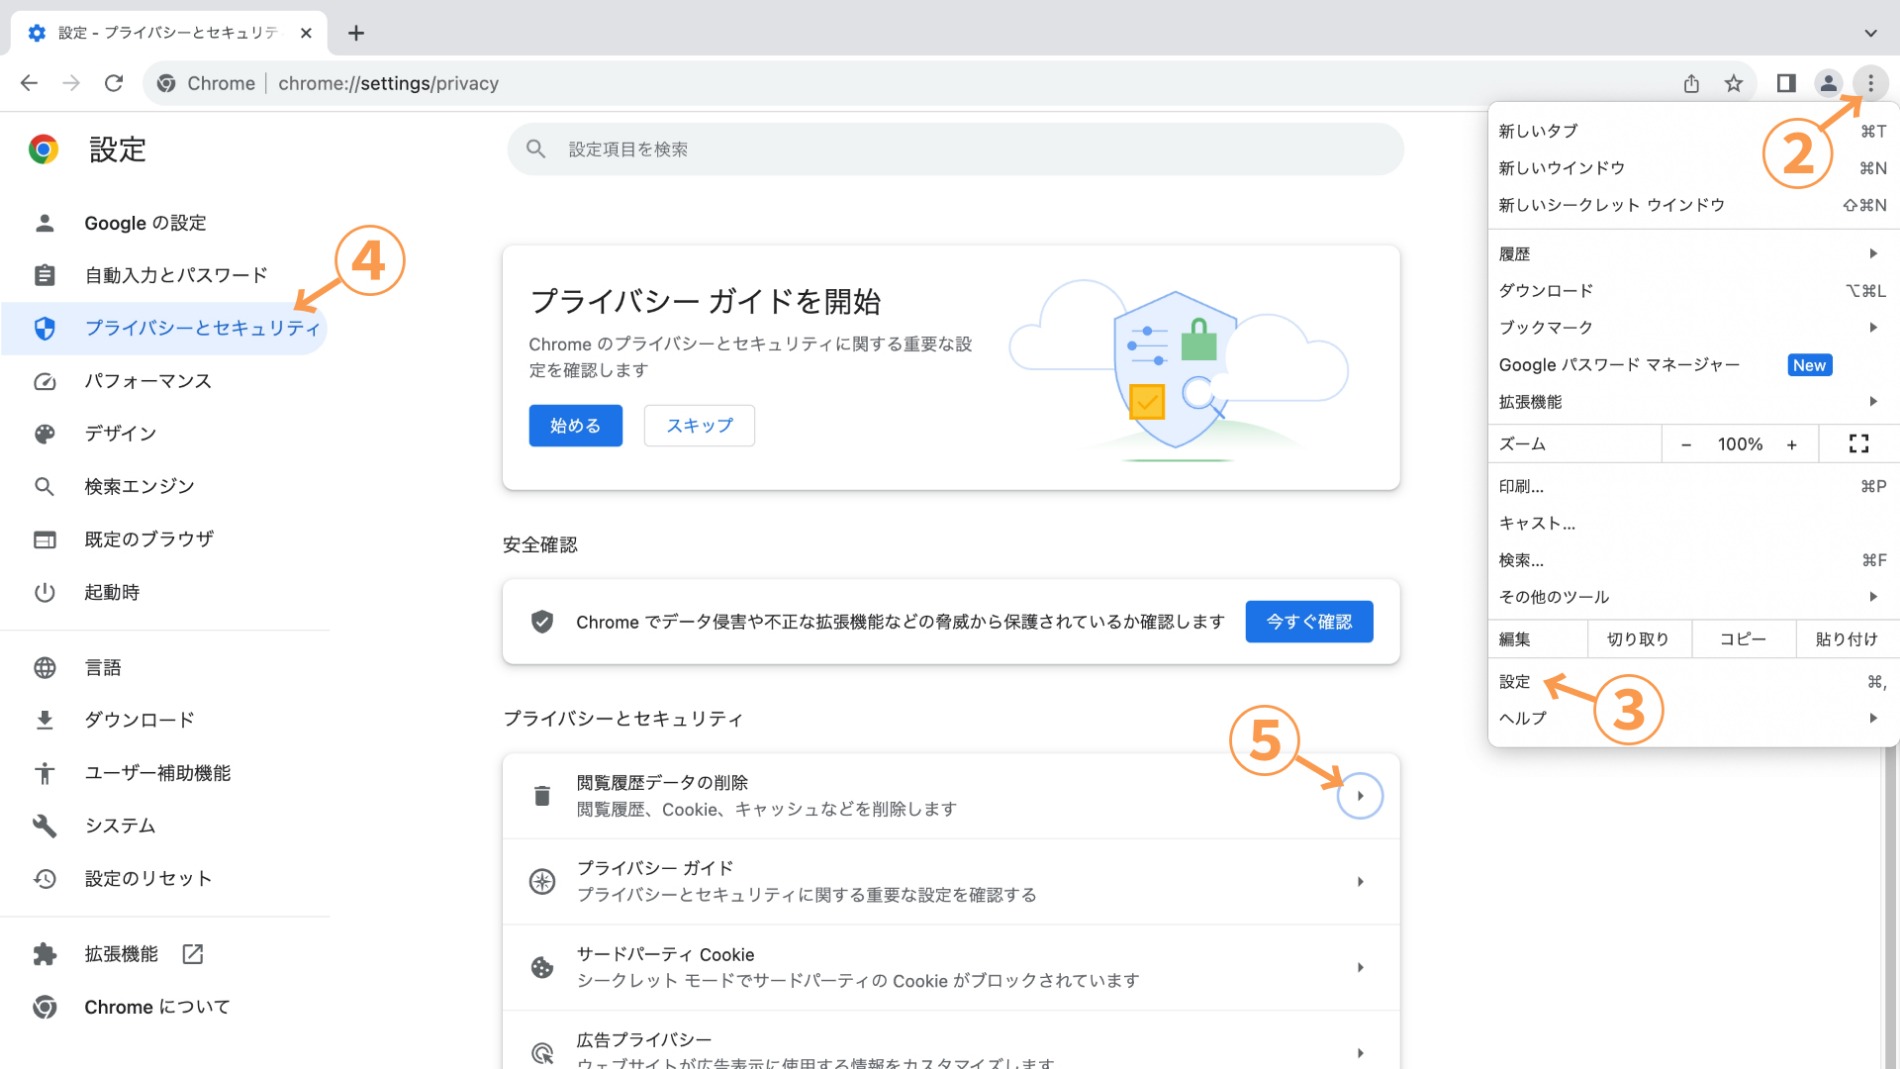
Task: Click the 既定のブラウザ window icon
Action: click(44, 539)
